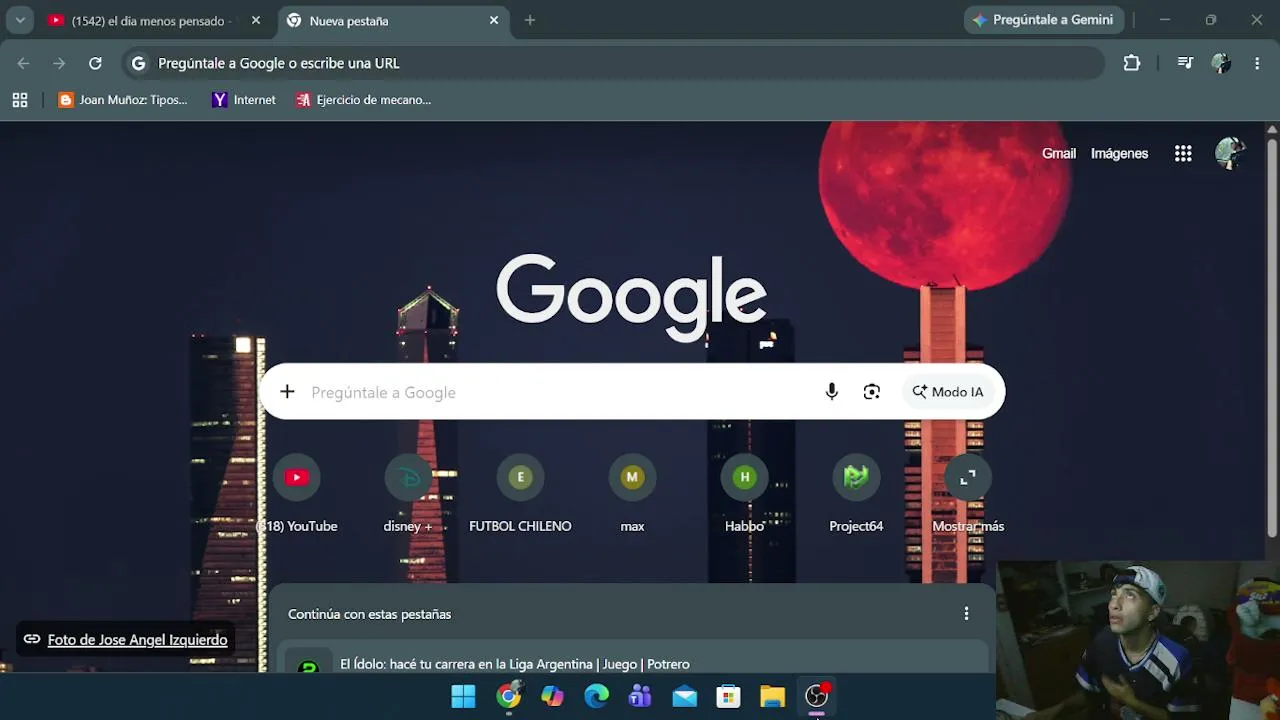This screenshot has height=720, width=1280.
Task: Open the media controls icon in toolbar
Action: [1185, 63]
